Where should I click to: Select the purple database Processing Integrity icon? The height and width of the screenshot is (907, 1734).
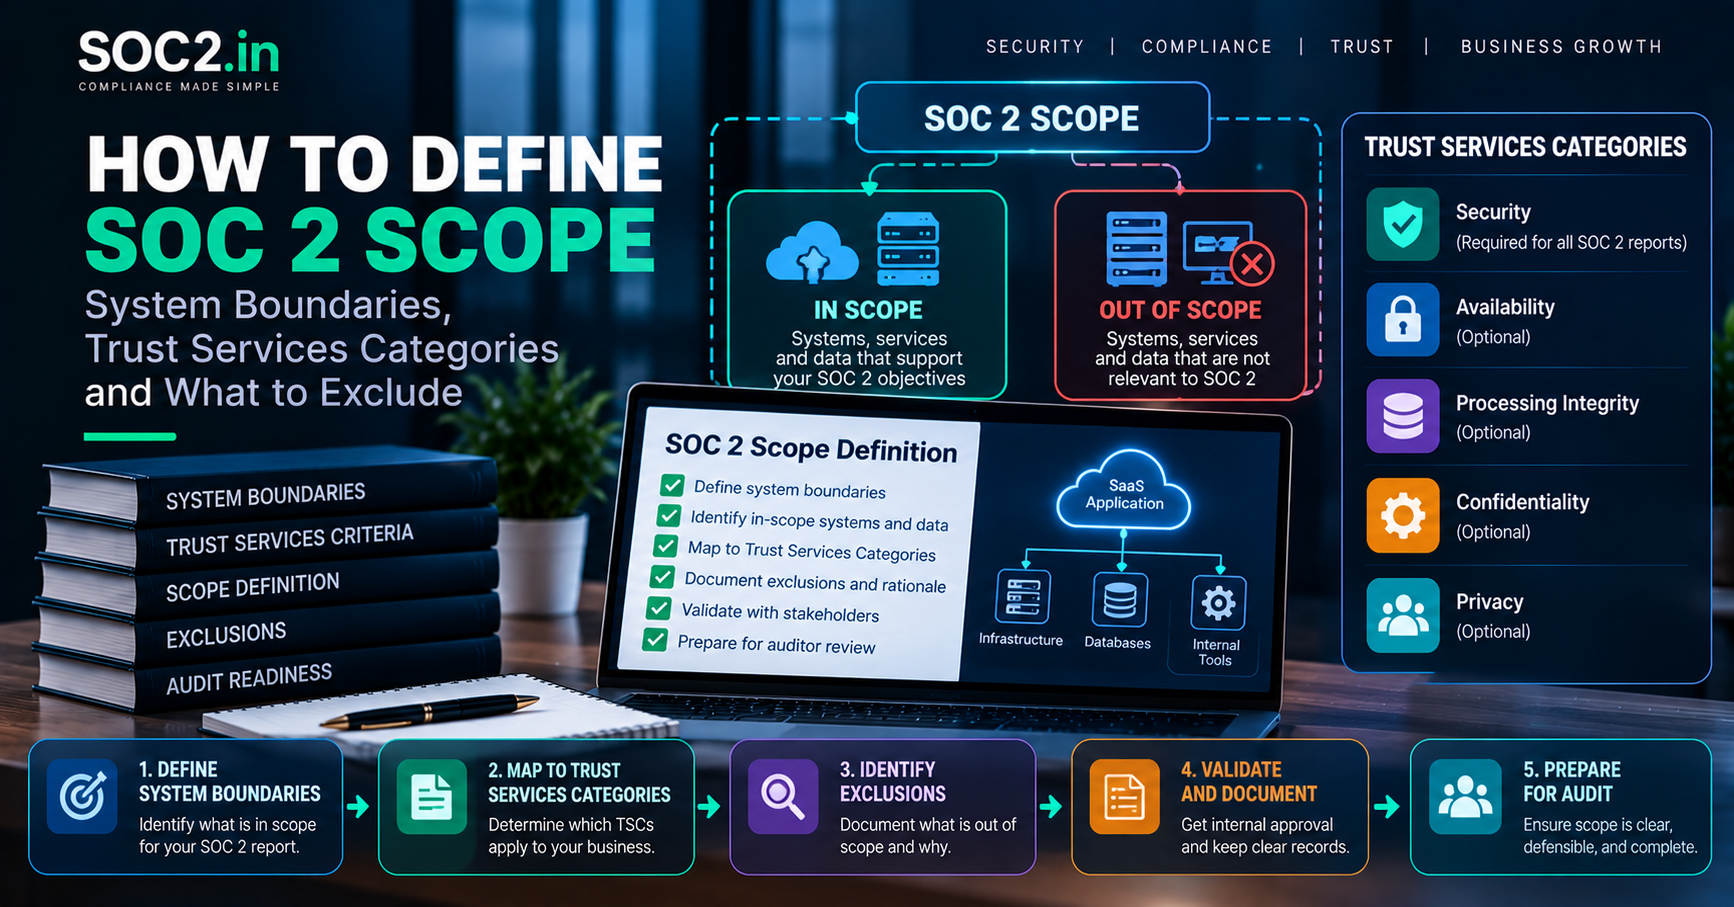(1403, 416)
